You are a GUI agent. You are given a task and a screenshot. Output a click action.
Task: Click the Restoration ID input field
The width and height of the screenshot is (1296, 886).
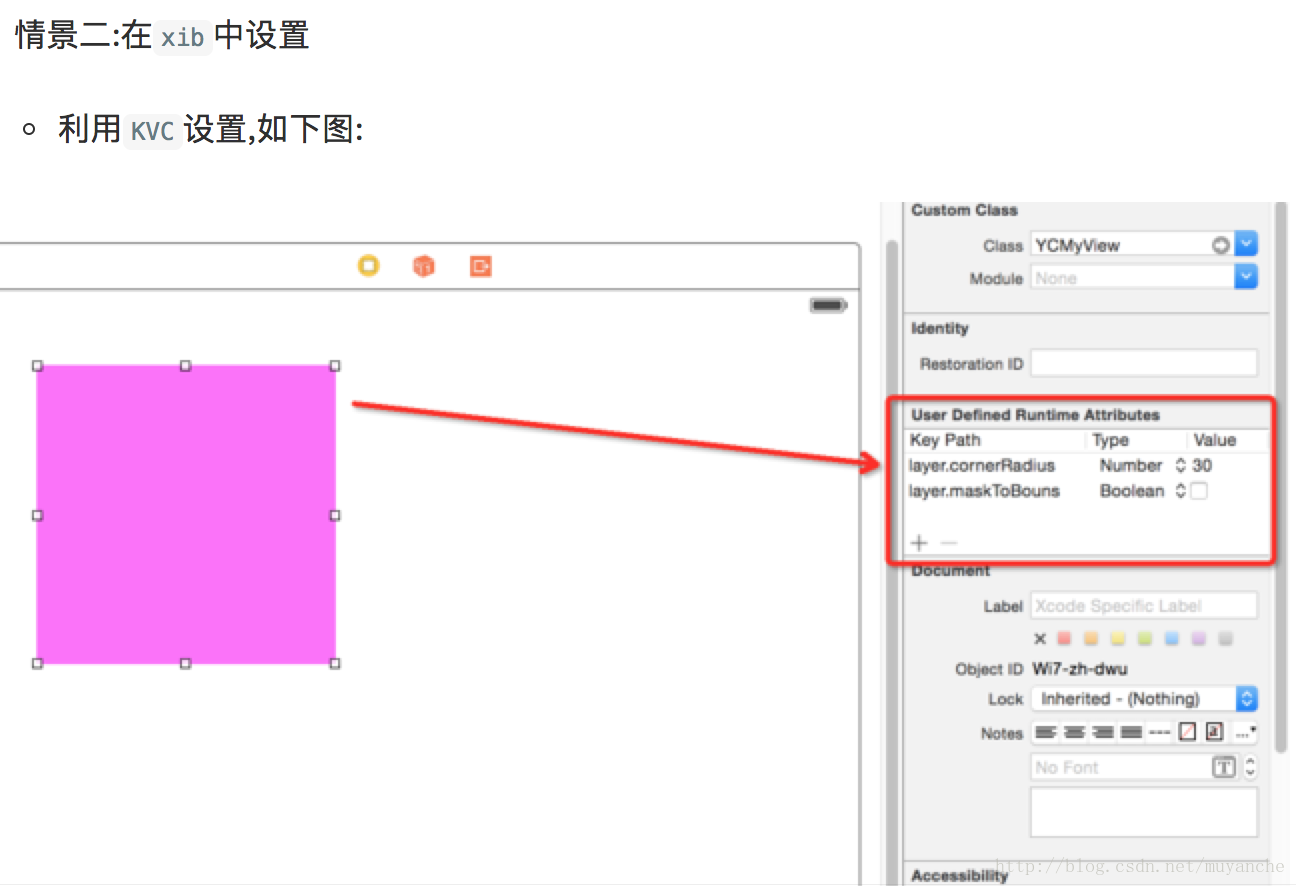pyautogui.click(x=1144, y=363)
